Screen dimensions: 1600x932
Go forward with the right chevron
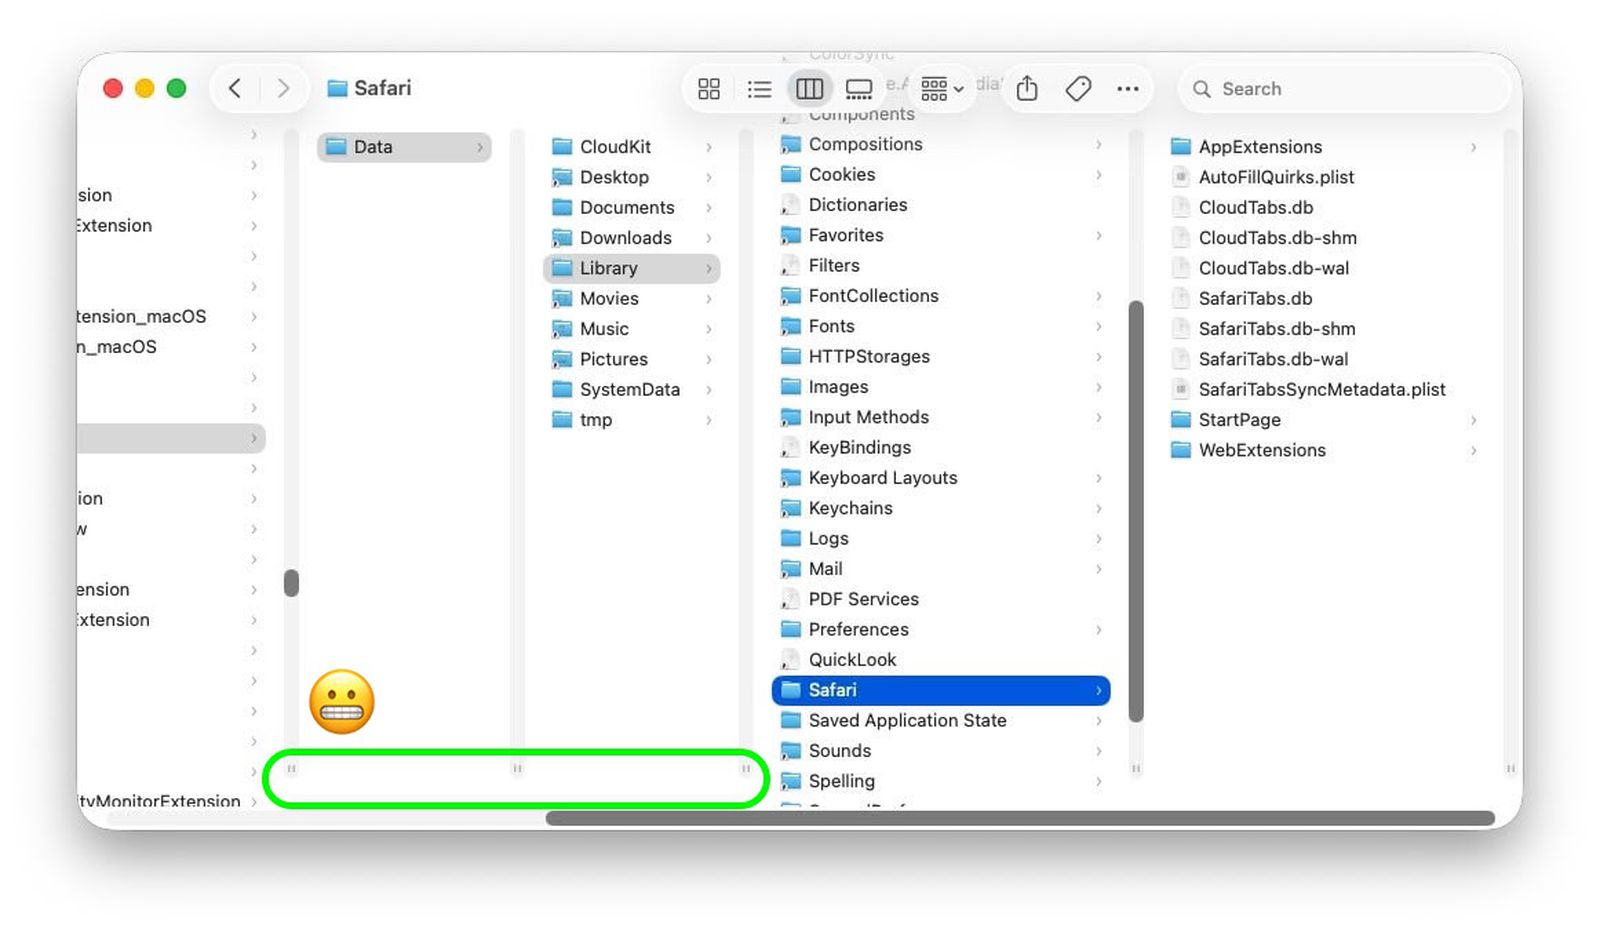(284, 88)
